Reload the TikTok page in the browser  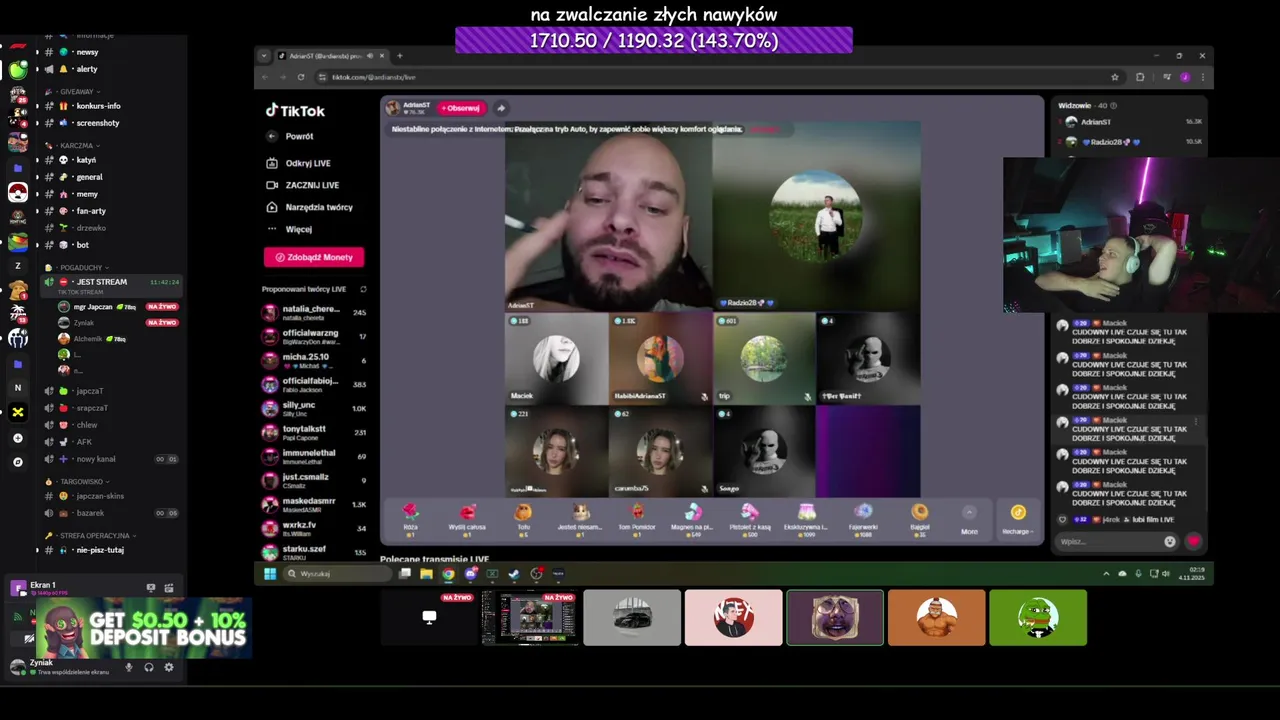coord(301,77)
